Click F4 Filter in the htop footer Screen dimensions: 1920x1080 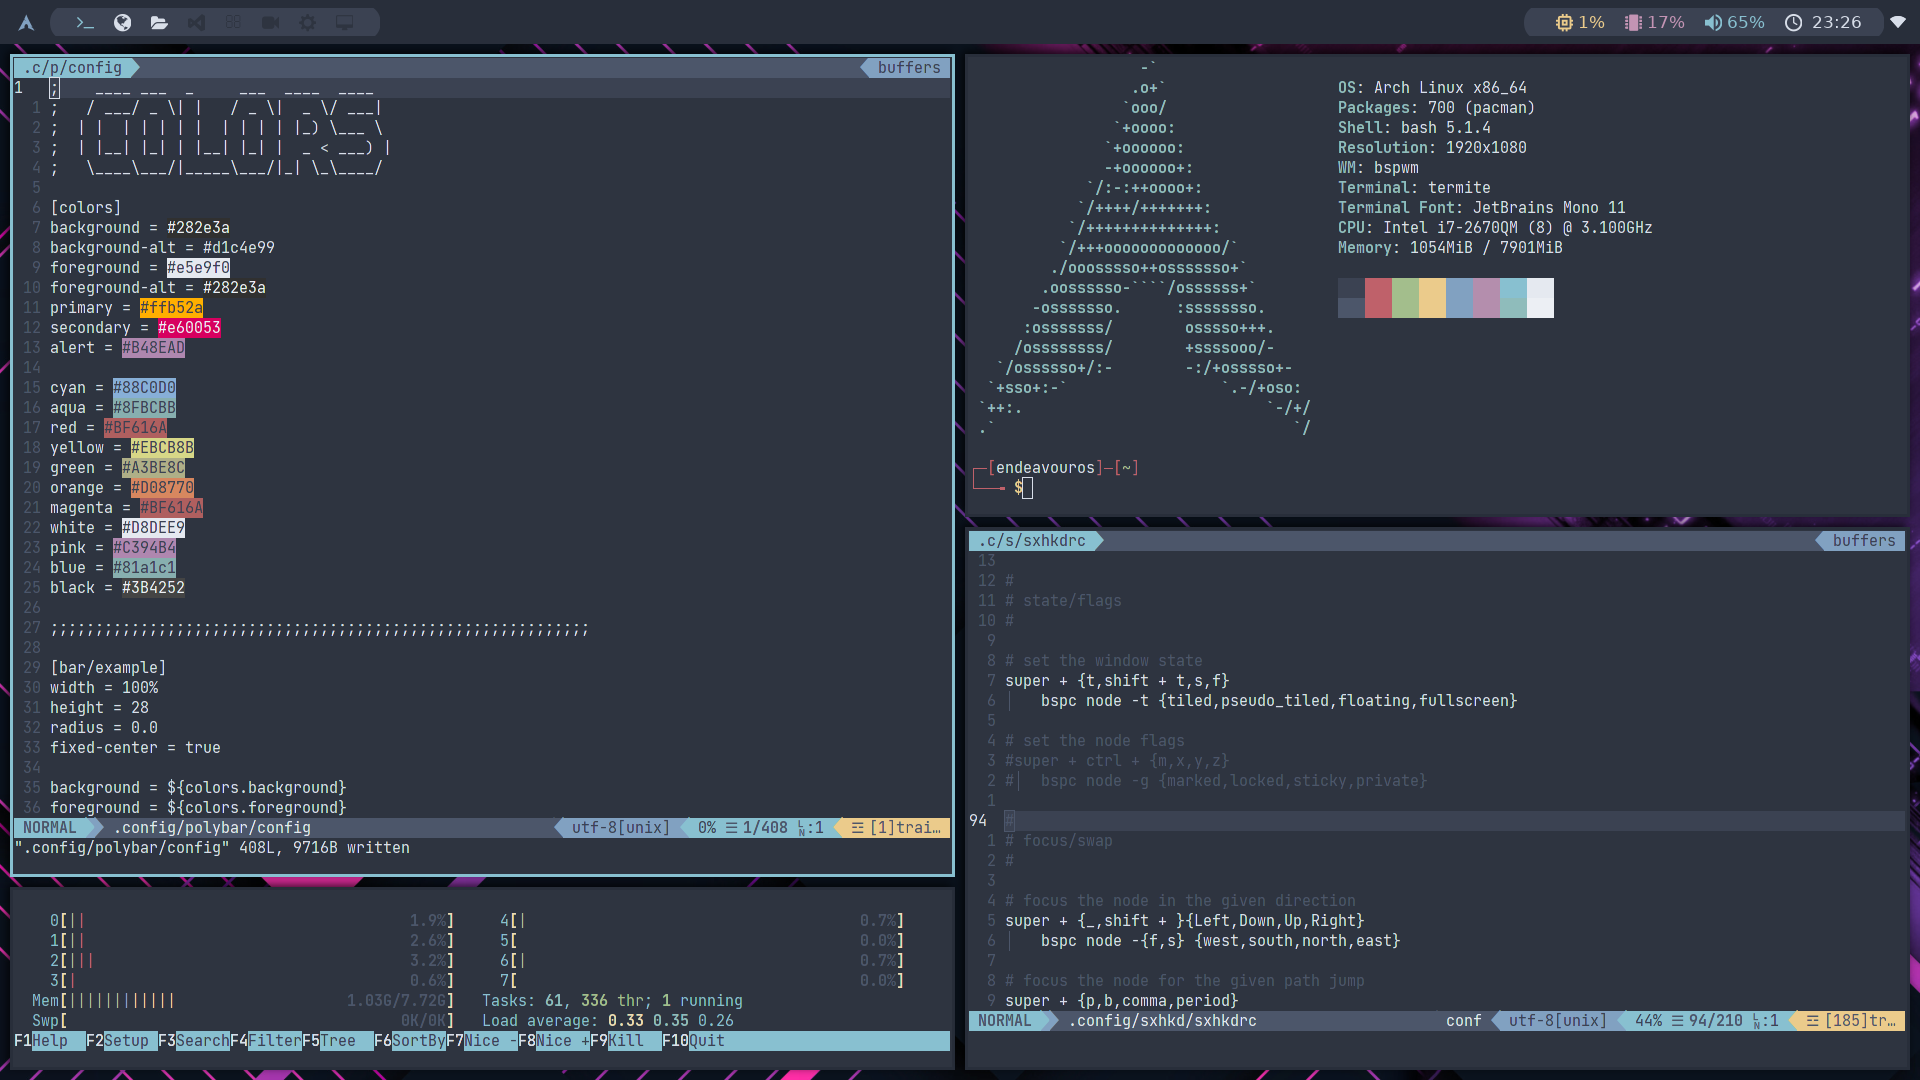266,1040
